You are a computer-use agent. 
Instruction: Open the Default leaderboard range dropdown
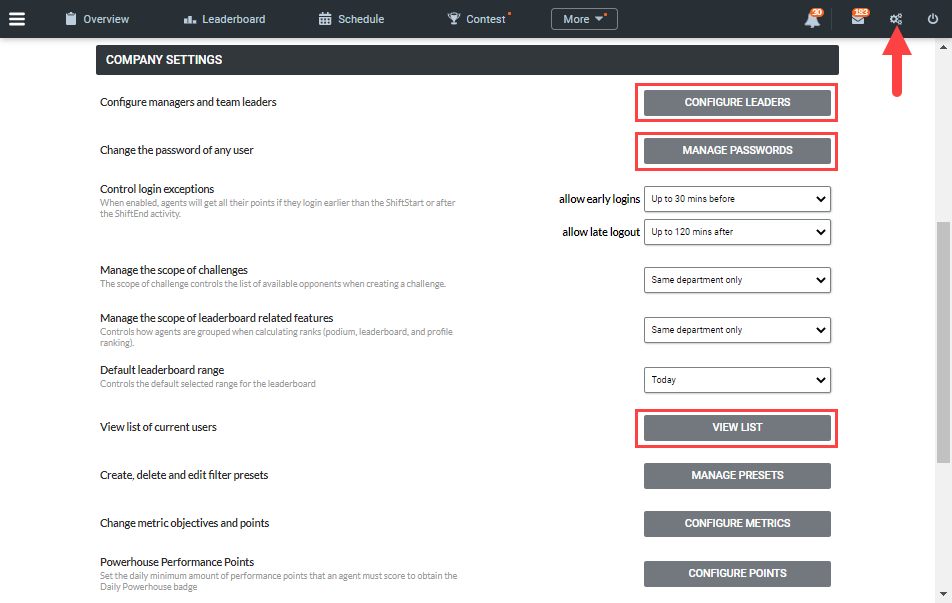pos(737,380)
